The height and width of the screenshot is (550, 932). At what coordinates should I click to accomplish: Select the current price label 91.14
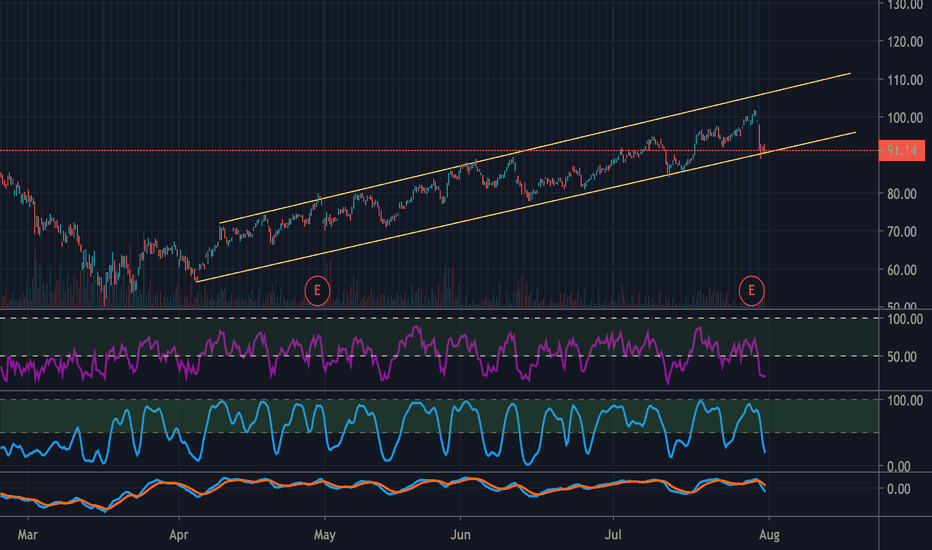pos(902,150)
